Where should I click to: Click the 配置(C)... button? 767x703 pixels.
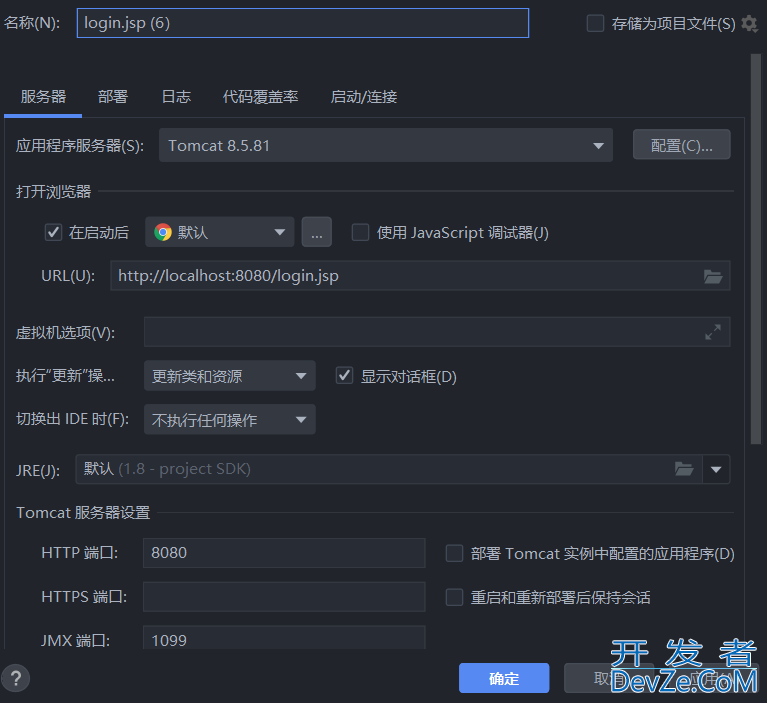coord(681,145)
